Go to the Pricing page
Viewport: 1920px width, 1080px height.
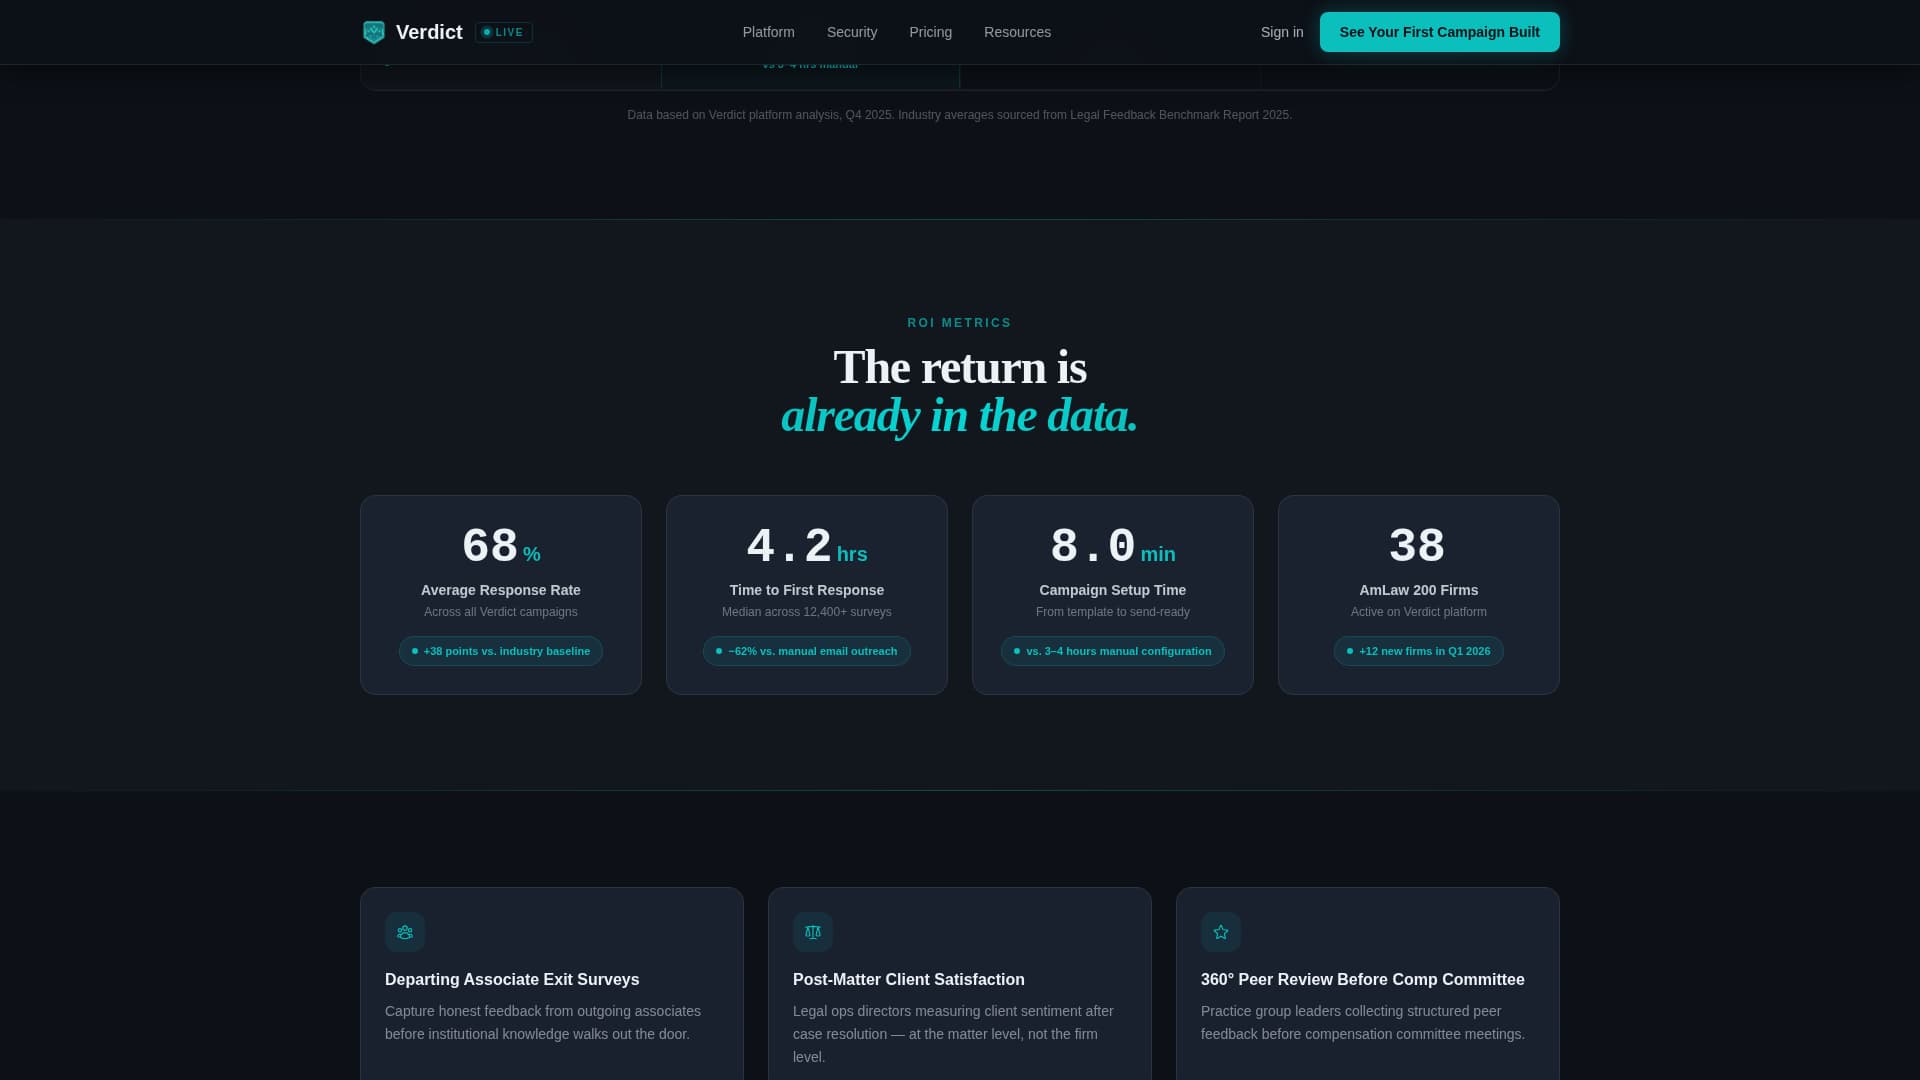click(x=930, y=32)
